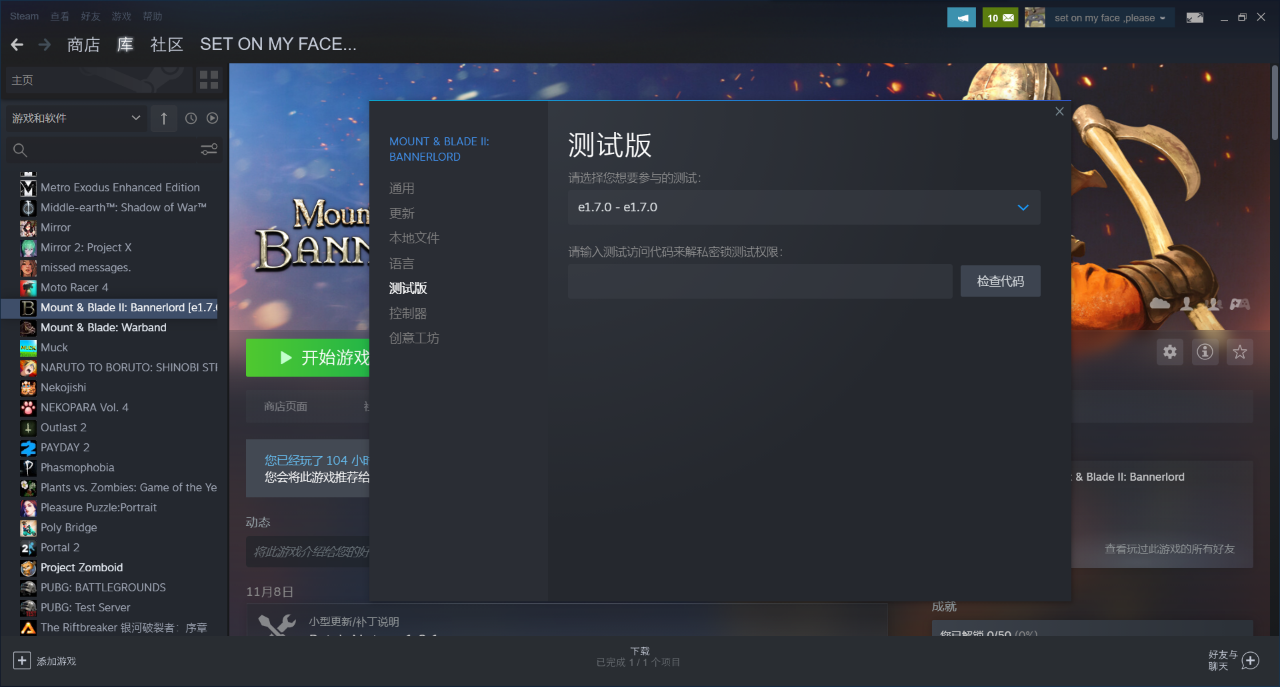Click the Portal 2 game icon
Screen dimensions: 1280x687
pos(28,547)
